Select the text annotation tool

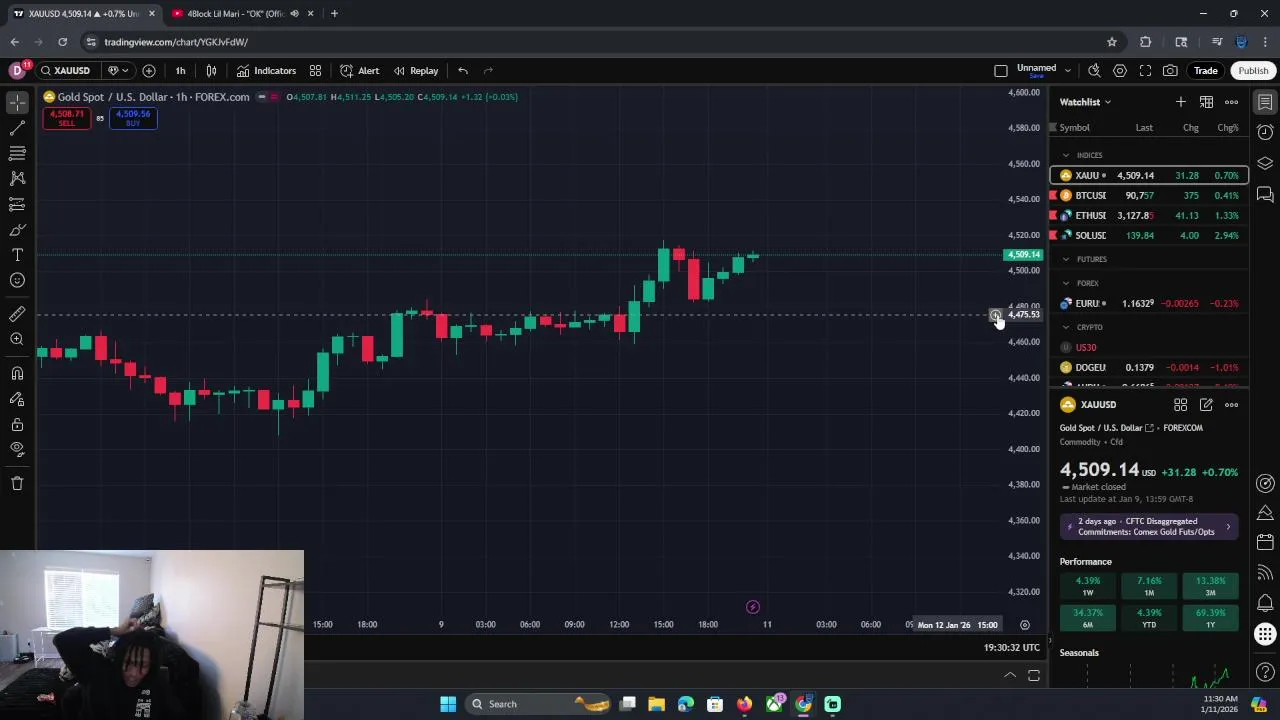pos(17,255)
